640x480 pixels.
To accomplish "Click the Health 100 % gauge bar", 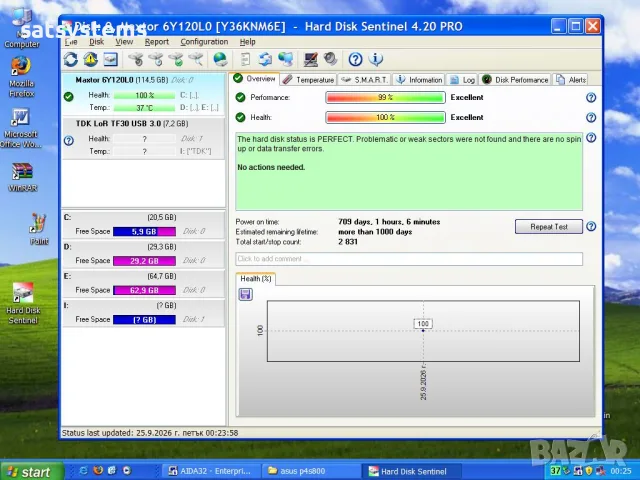I will click(385, 118).
